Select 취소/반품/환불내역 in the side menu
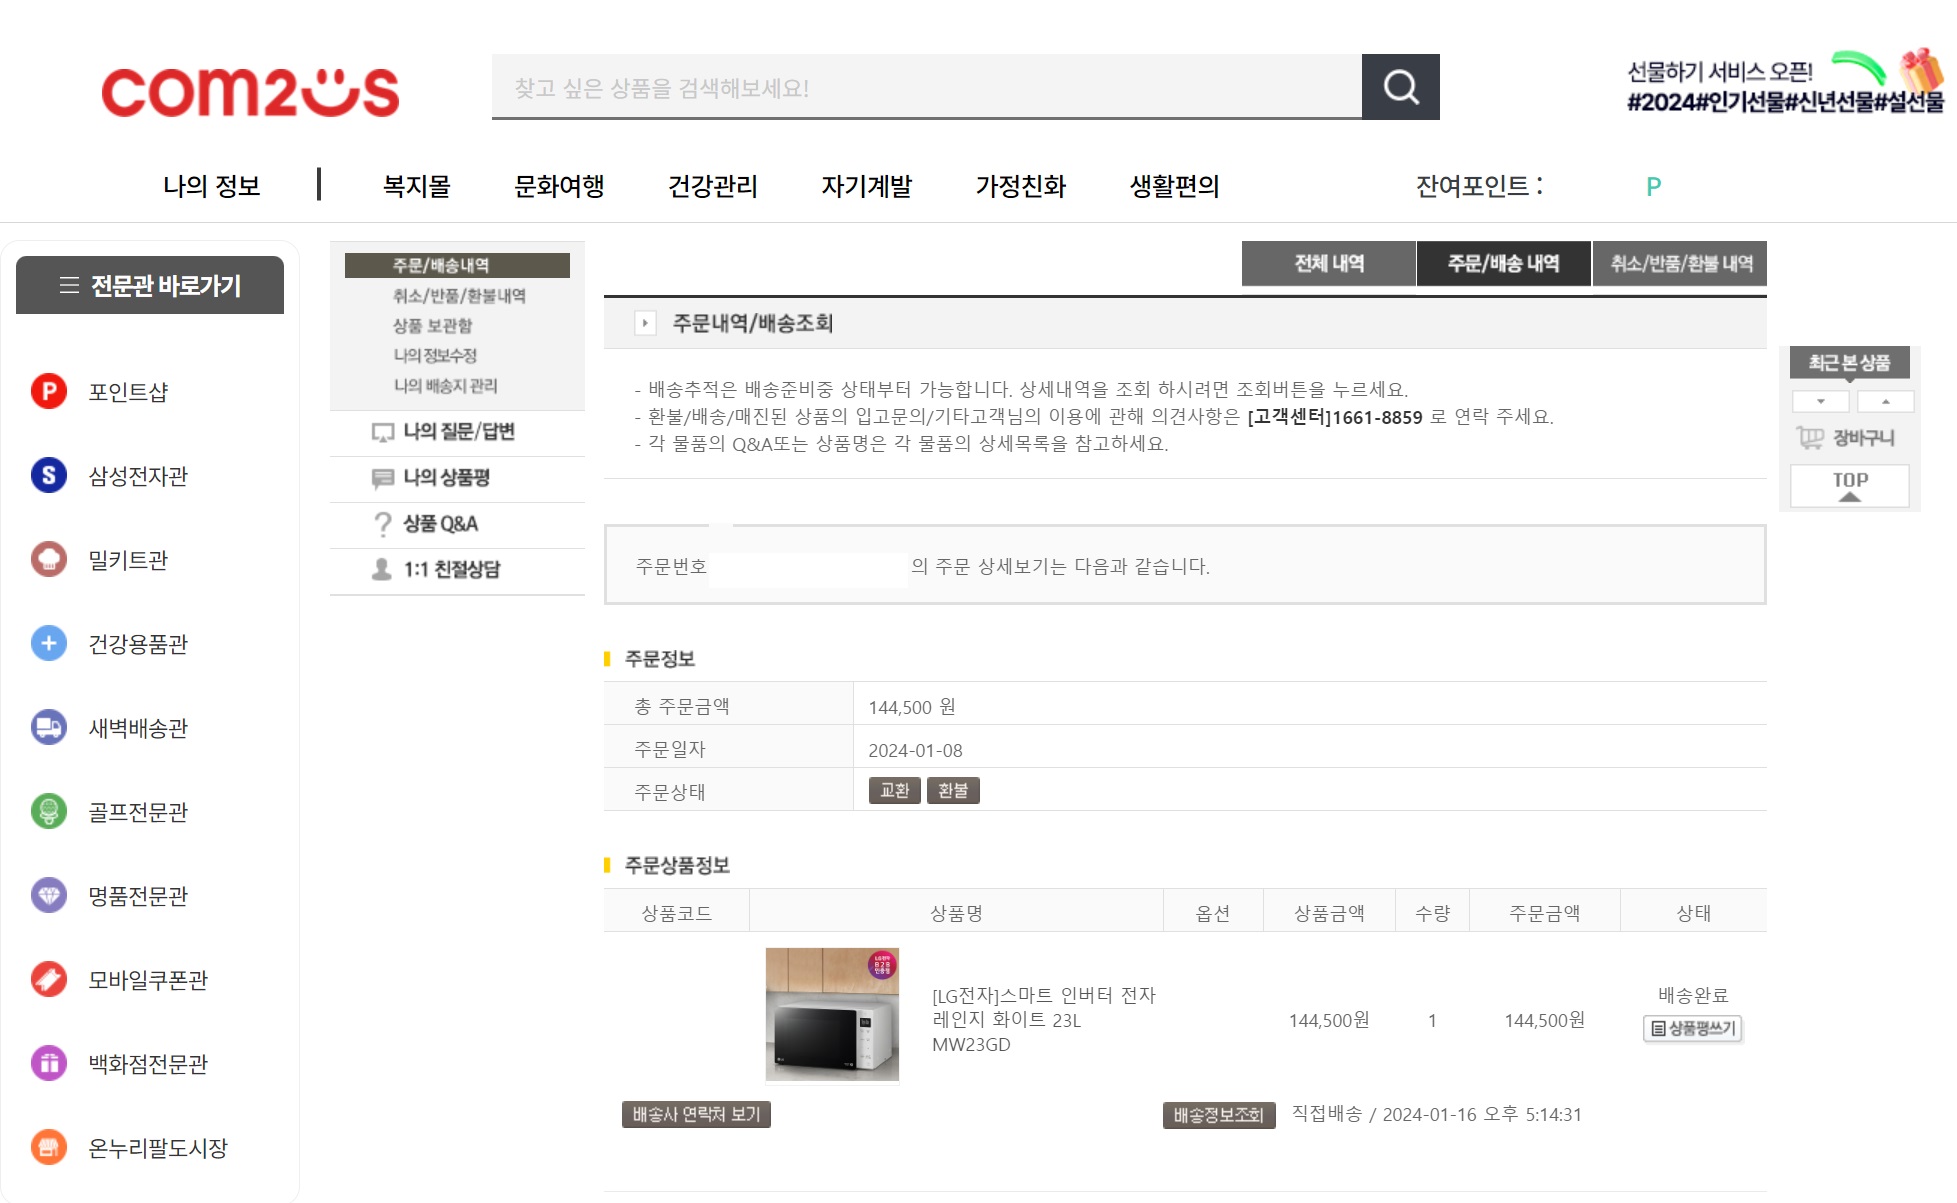 click(459, 296)
